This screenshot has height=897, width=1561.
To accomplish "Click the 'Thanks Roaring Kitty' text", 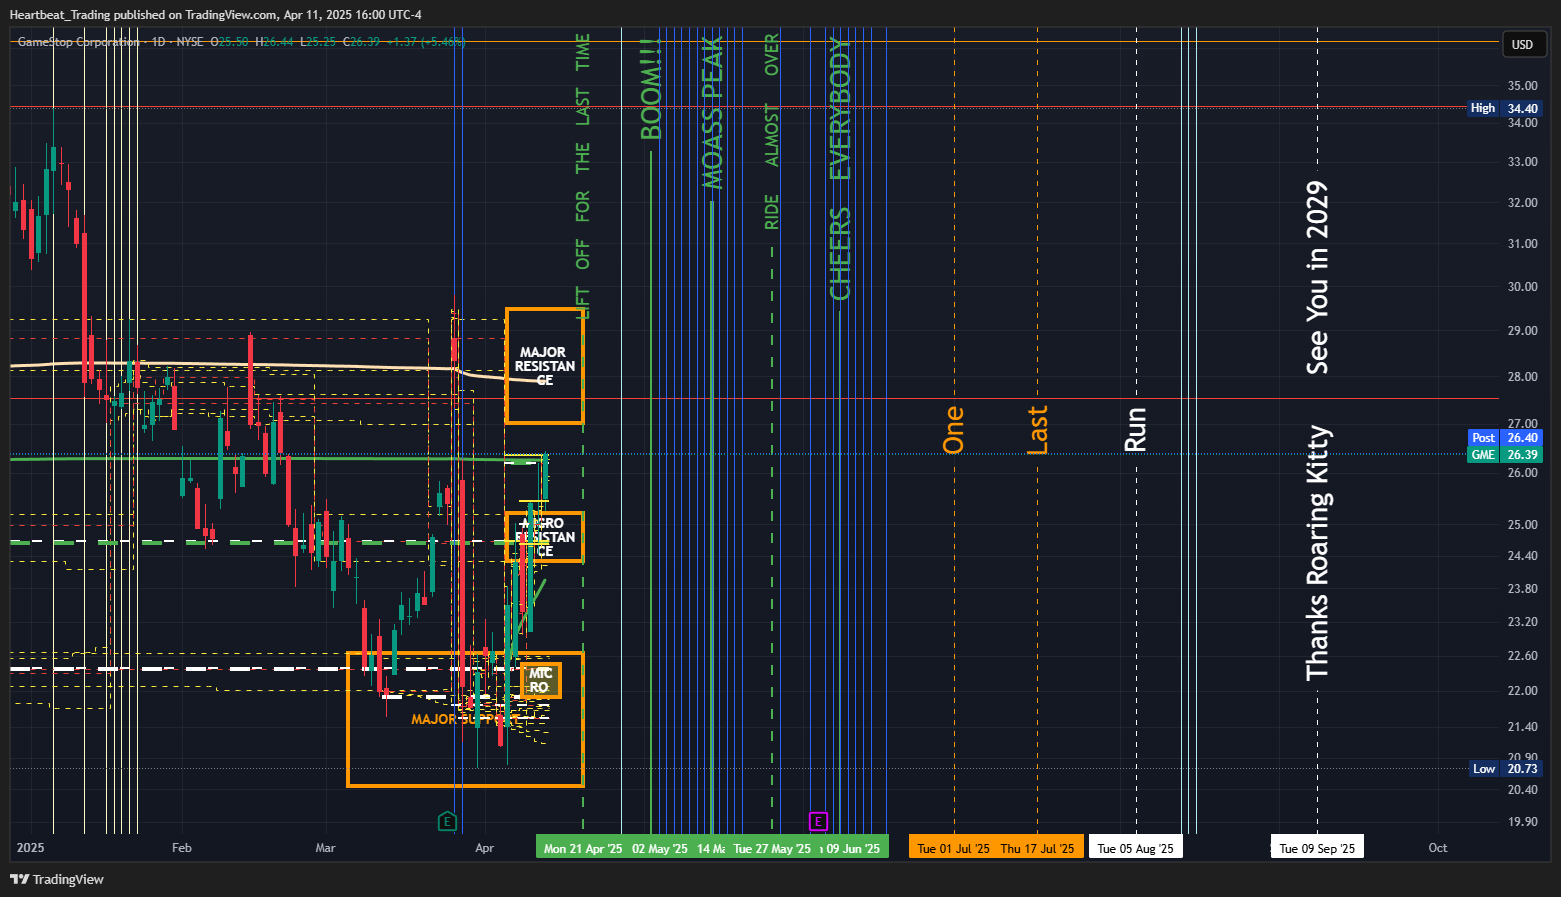I will tap(1318, 553).
